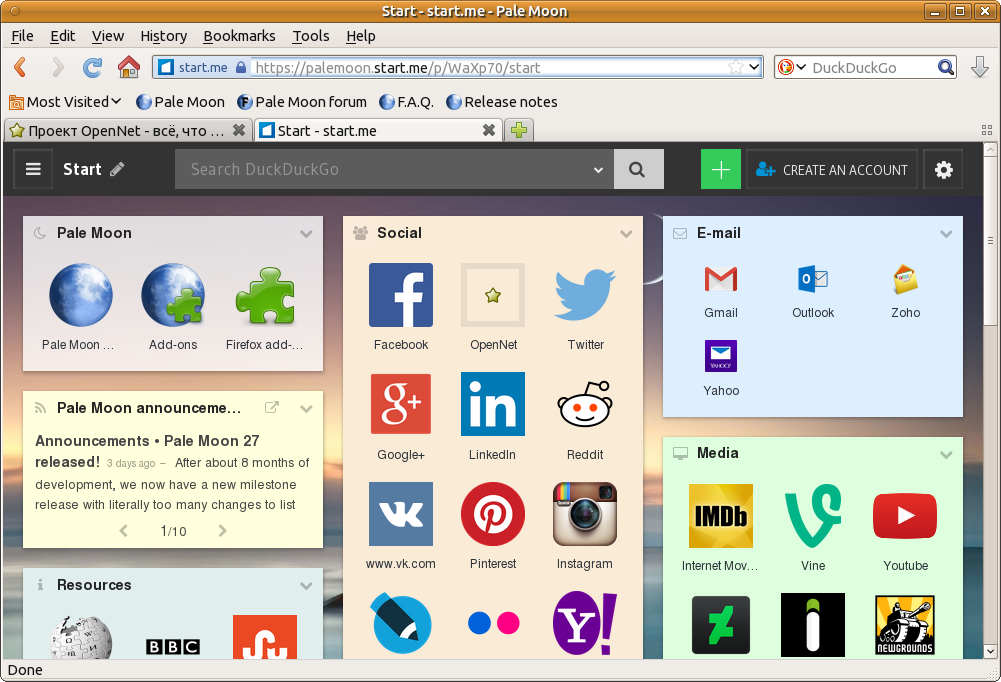Open the LinkedIn tile

pos(493,404)
